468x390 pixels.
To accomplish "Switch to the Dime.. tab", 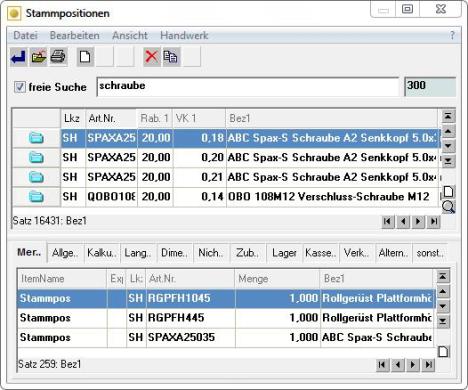I will coord(174,253).
